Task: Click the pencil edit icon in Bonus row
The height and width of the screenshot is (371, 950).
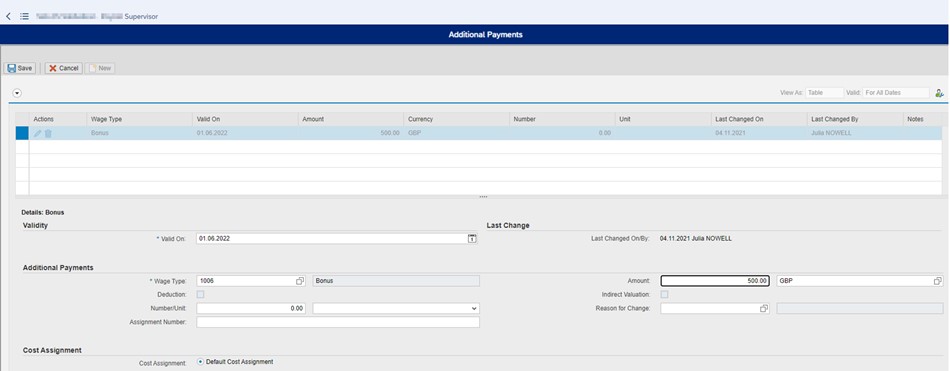Action: click(38, 133)
